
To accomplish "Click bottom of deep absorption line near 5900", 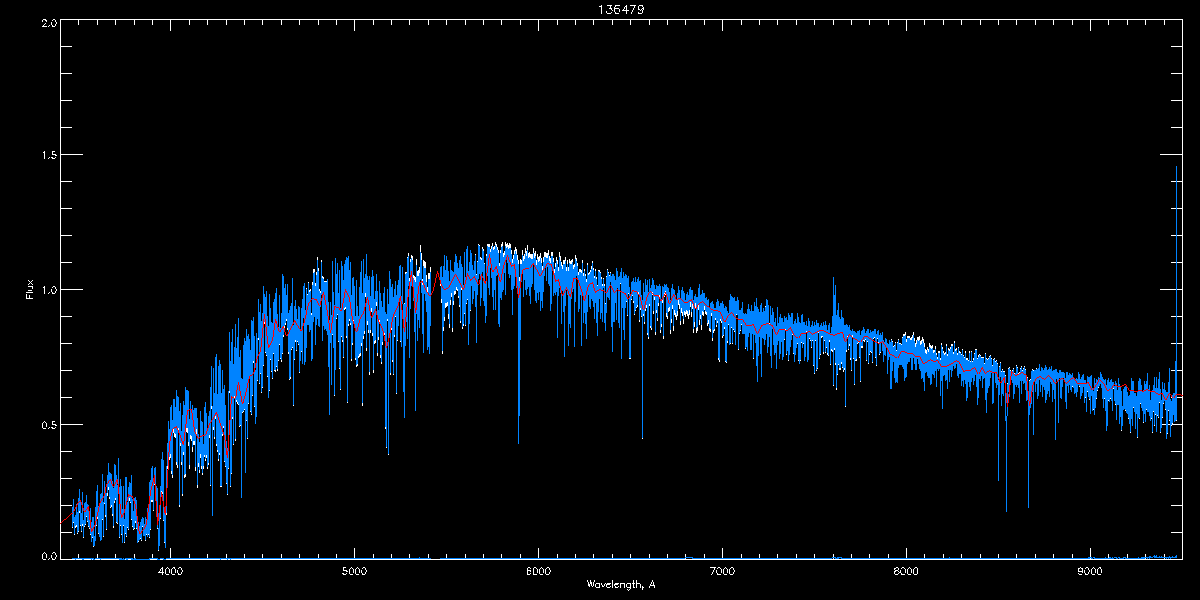I will click(519, 442).
